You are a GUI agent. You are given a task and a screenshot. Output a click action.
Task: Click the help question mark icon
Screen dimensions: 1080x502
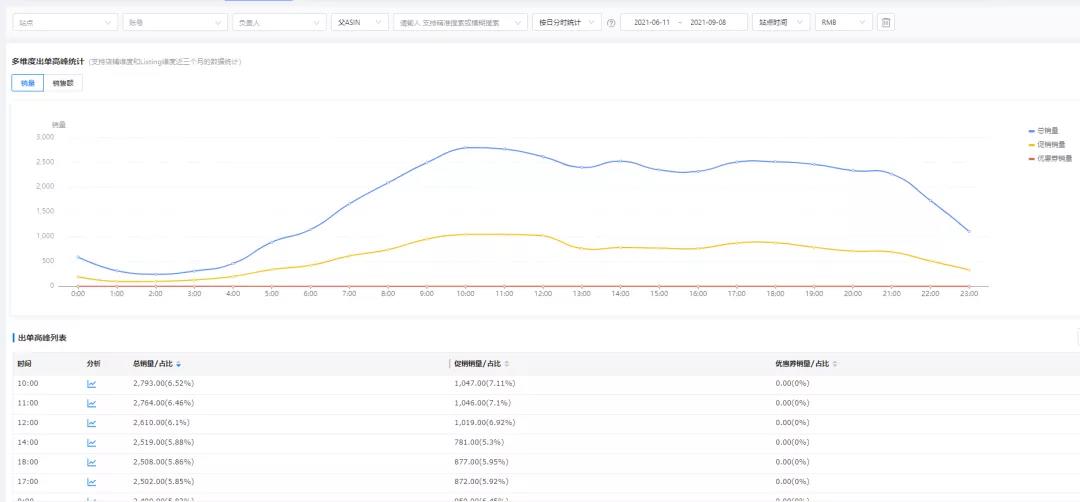coord(611,23)
